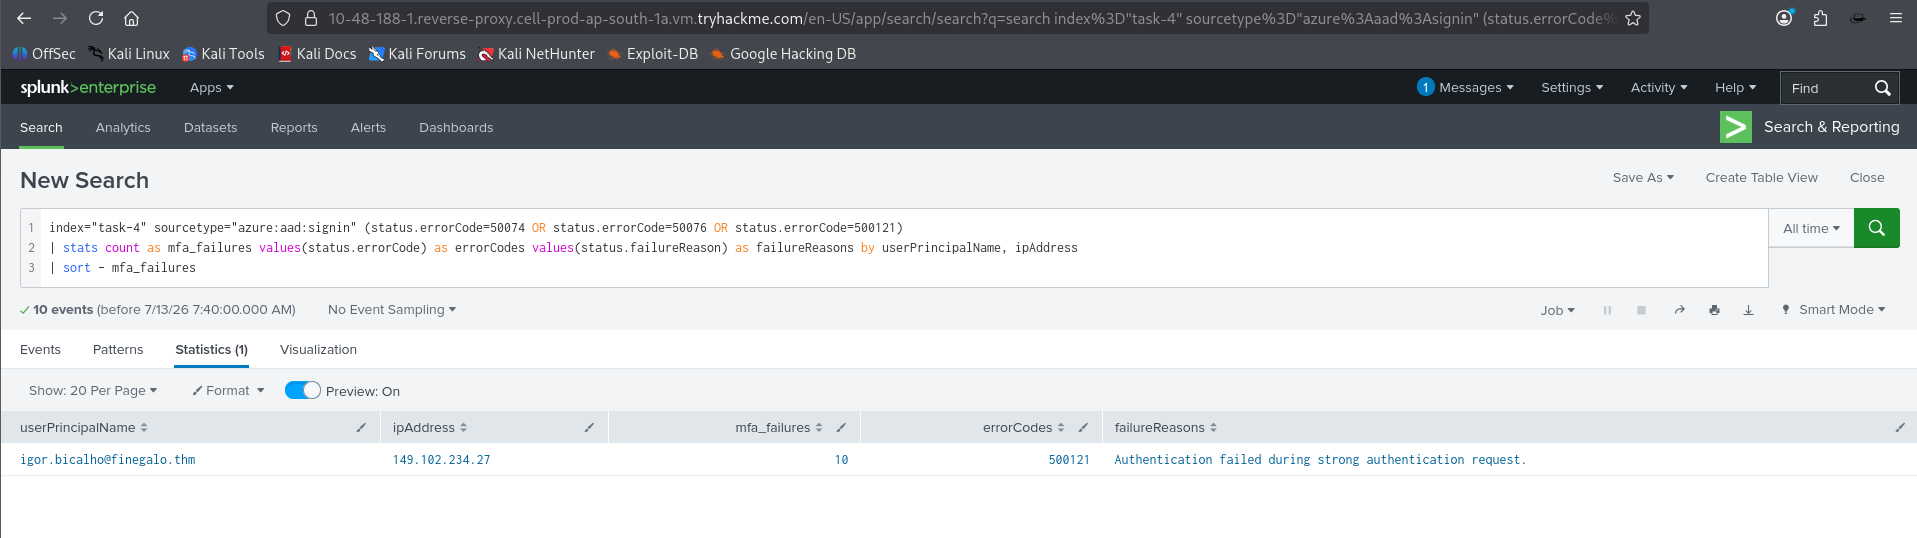The height and width of the screenshot is (538, 1917).
Task: Sort by the errorCodes column header
Action: point(1017,427)
